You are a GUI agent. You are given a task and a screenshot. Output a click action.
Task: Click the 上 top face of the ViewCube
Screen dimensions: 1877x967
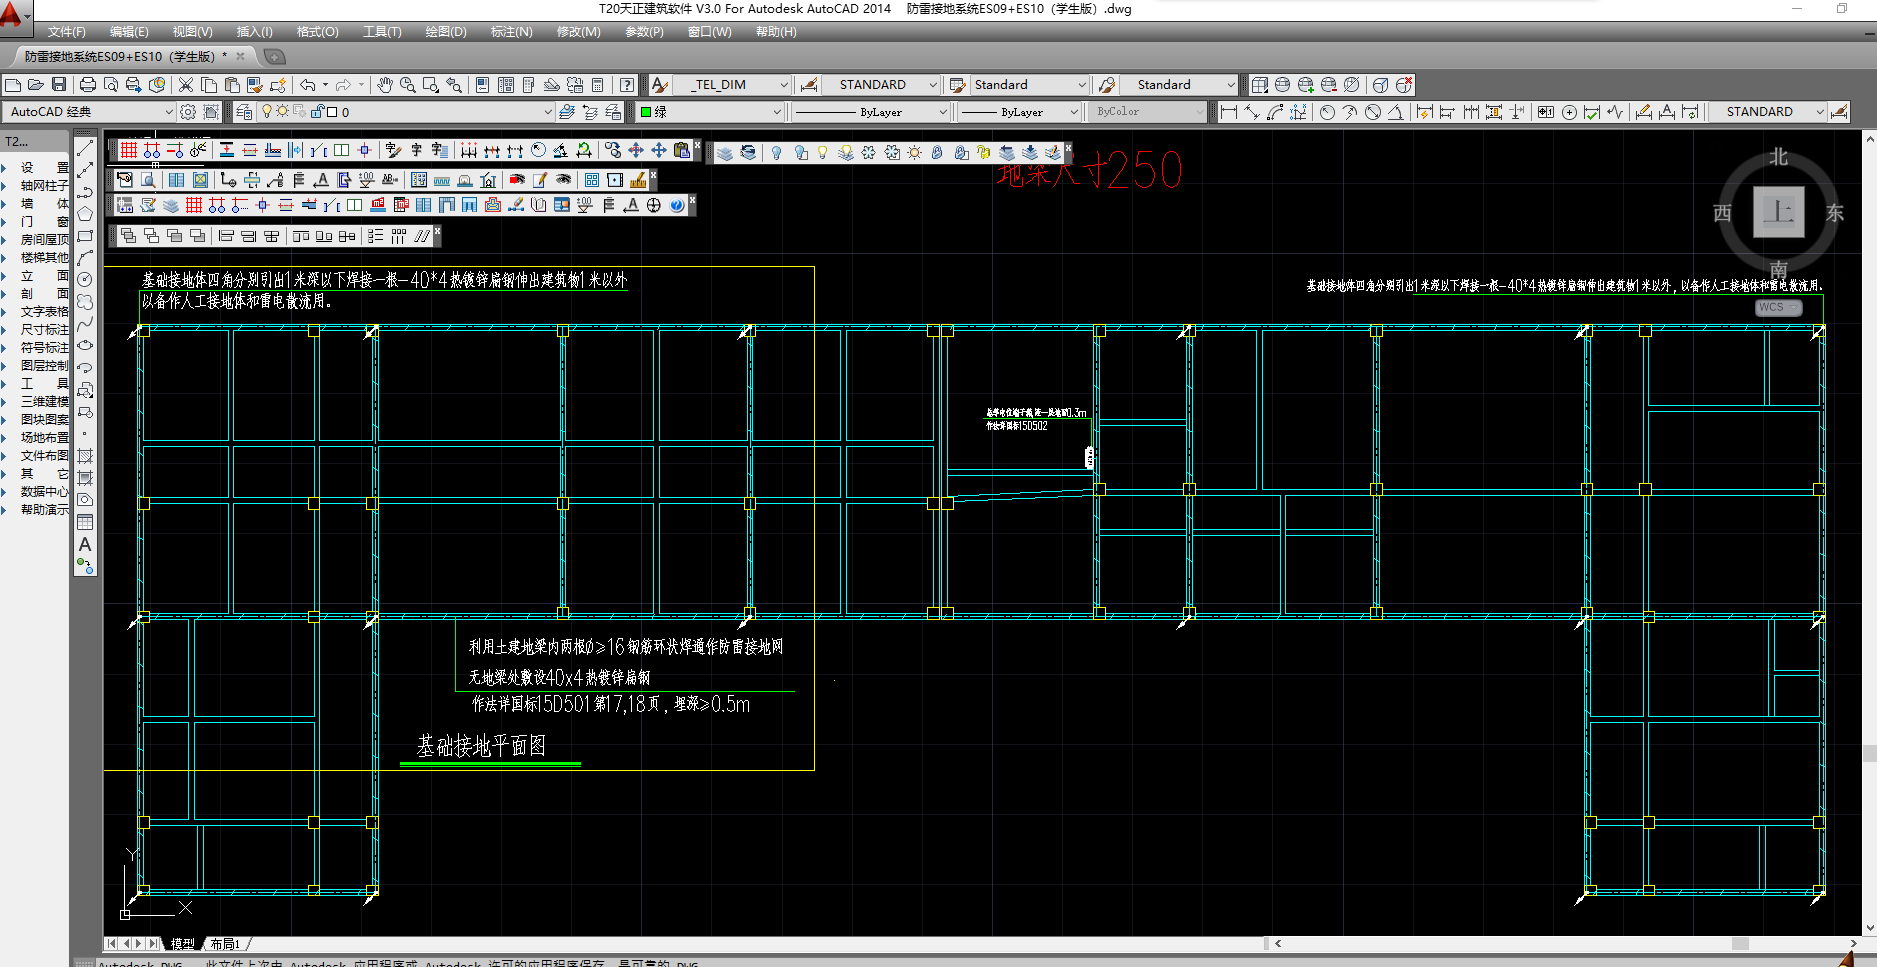tap(1778, 212)
